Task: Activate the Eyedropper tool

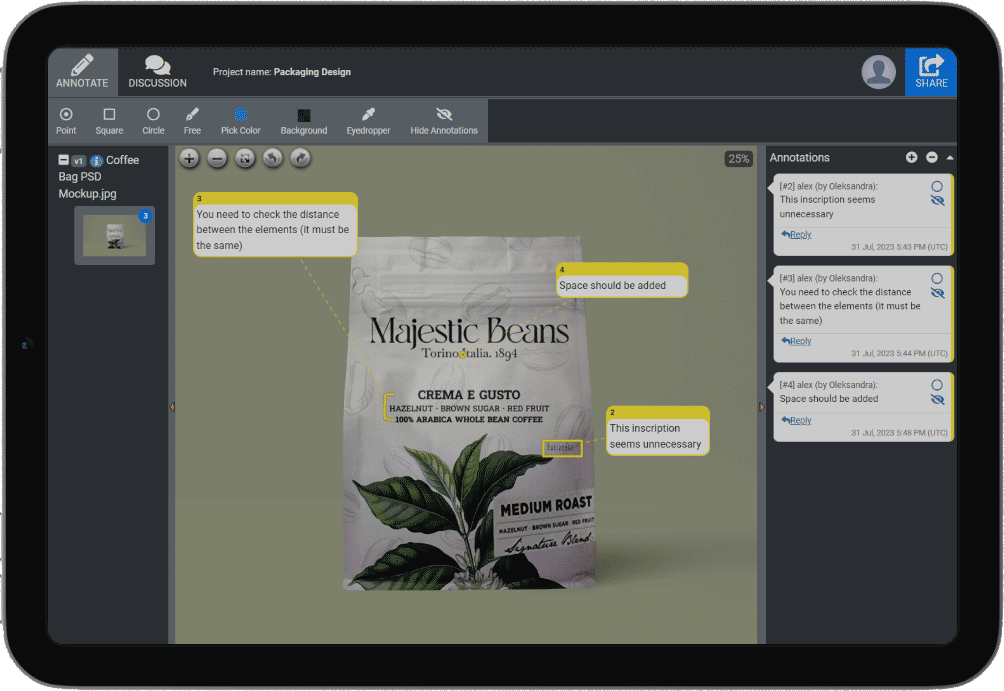Action: [368, 120]
